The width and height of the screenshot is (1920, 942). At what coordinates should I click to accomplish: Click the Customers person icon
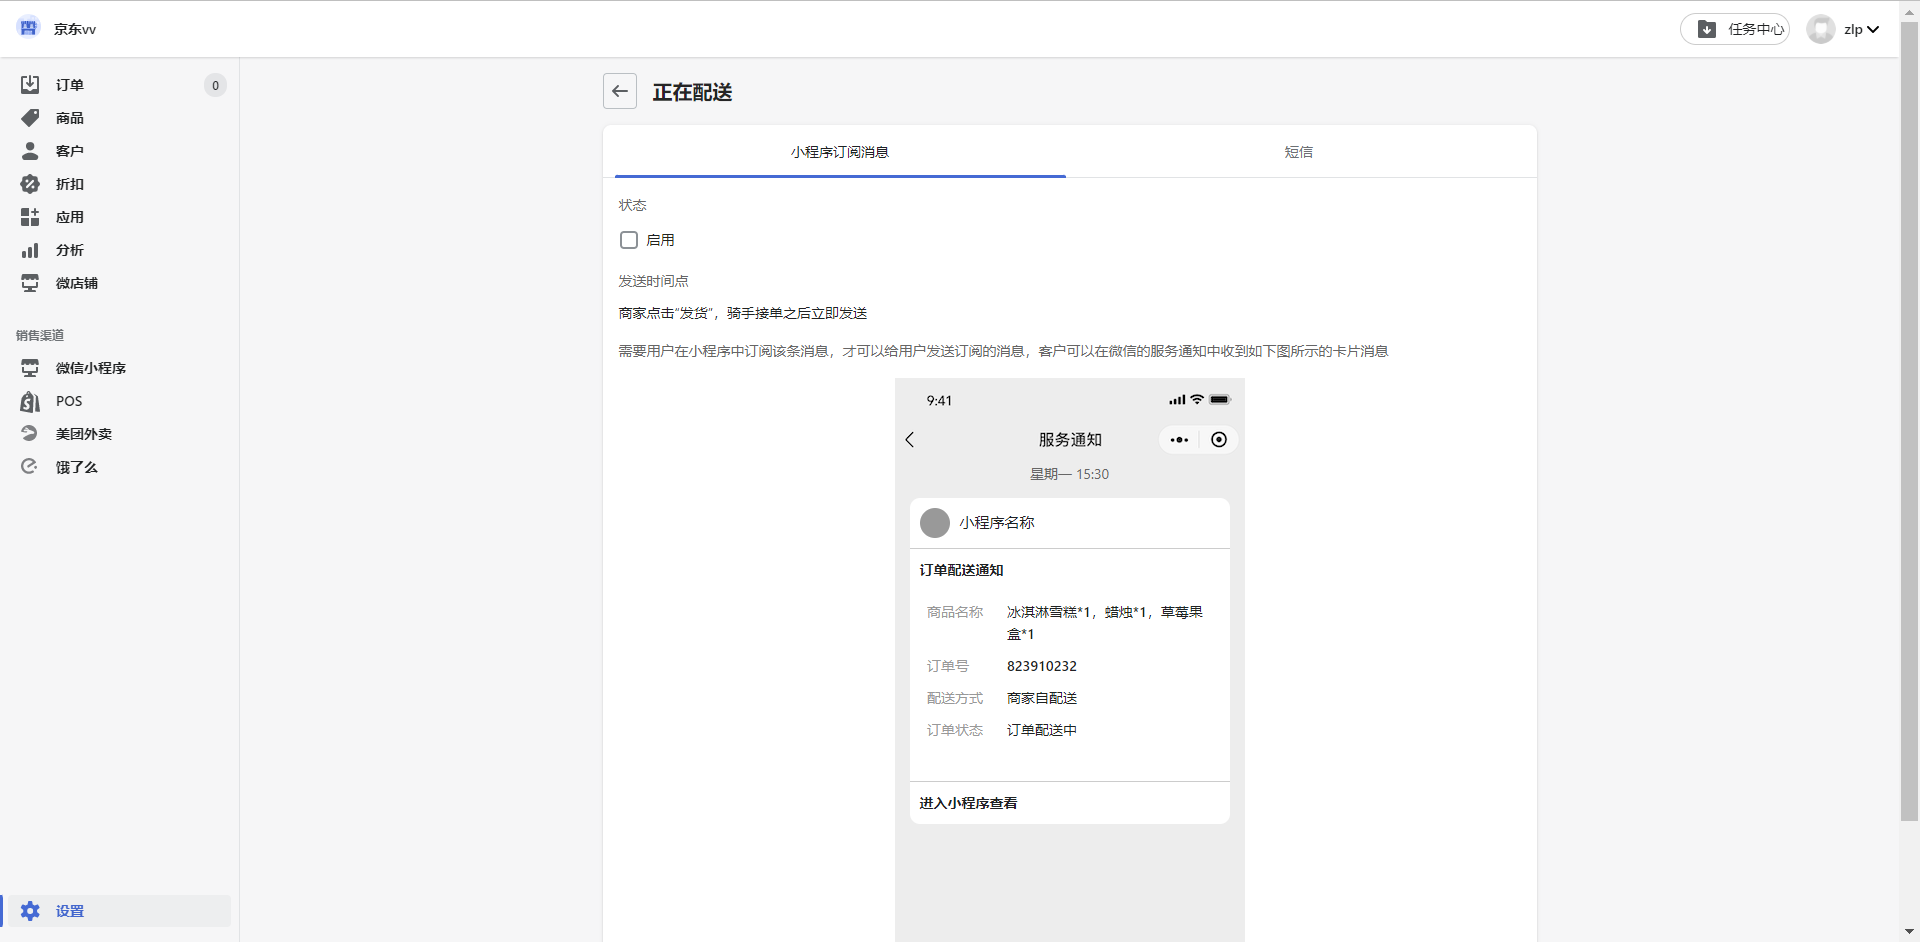point(30,151)
